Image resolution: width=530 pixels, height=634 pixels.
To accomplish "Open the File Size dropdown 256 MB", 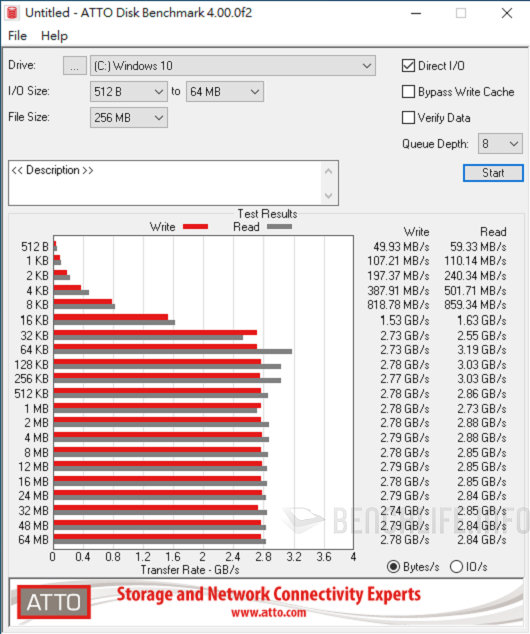I will 129,118.
